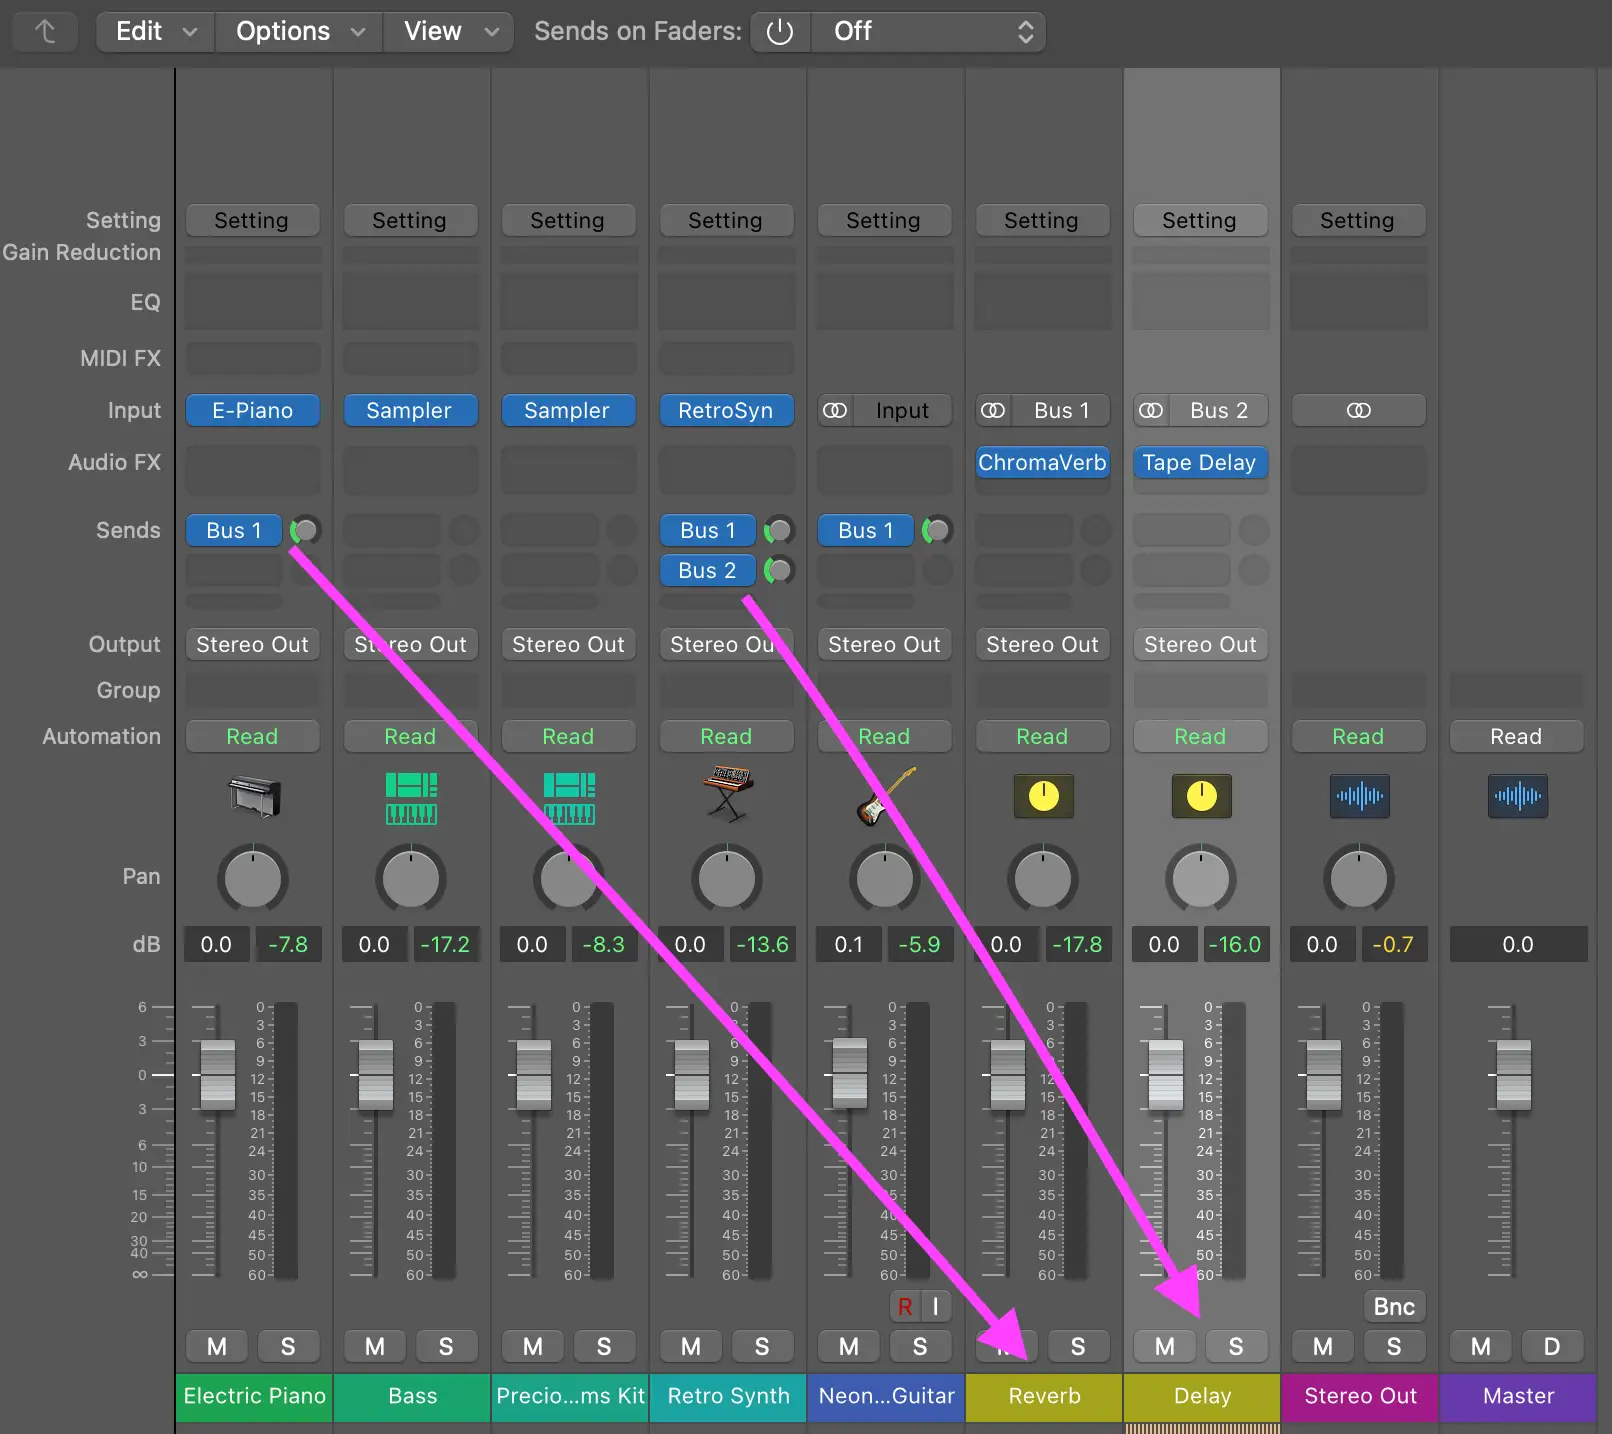
Task: Click the Master channel volume fader
Action: pos(1514,1075)
